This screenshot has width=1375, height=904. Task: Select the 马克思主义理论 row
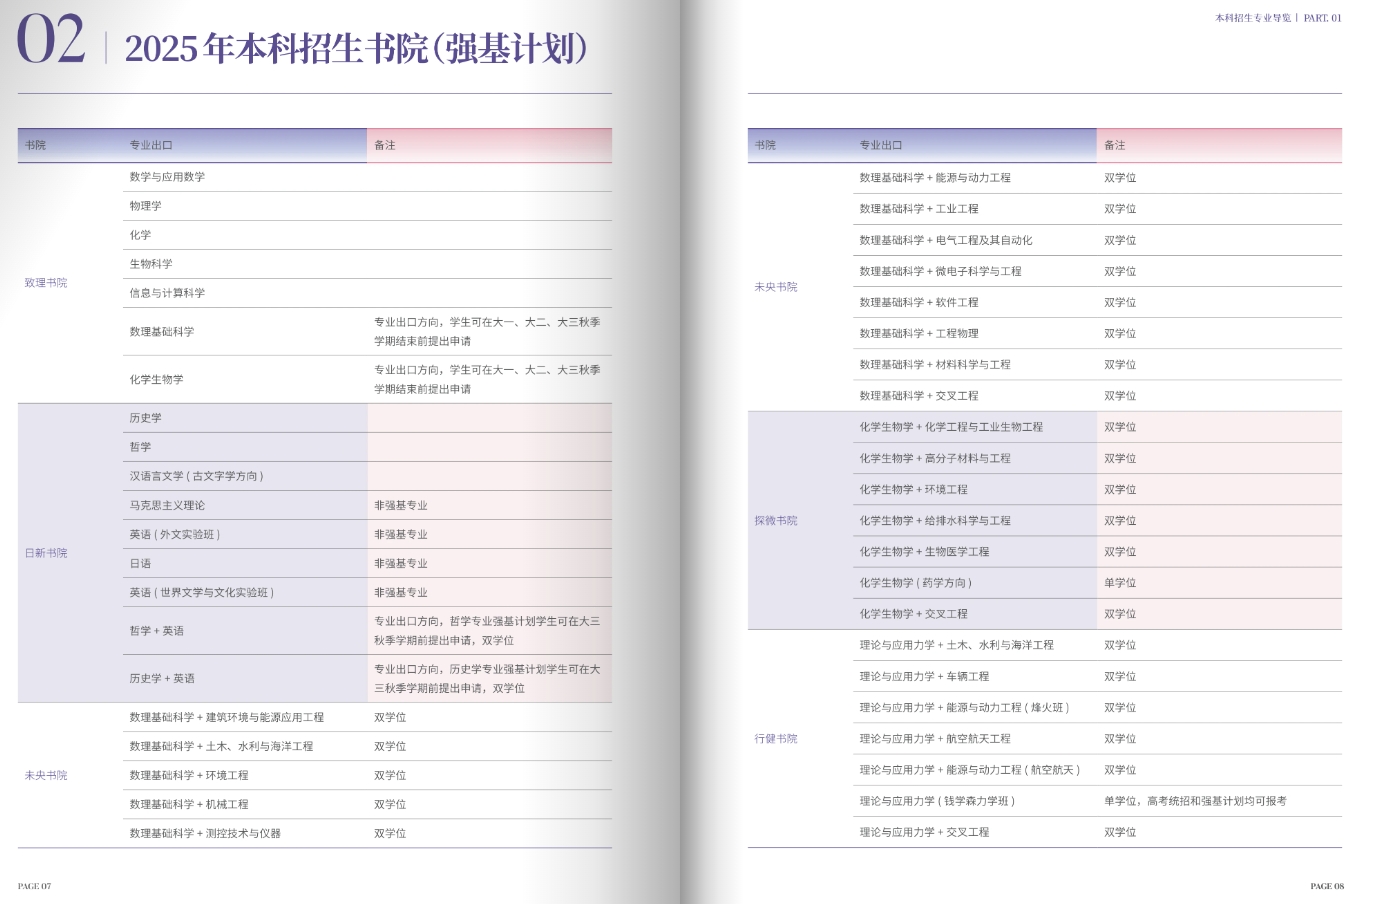pos(169,505)
